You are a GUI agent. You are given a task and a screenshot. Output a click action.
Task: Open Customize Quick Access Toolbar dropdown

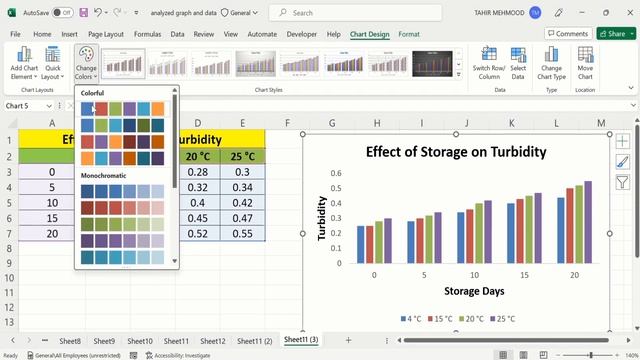pos(136,13)
